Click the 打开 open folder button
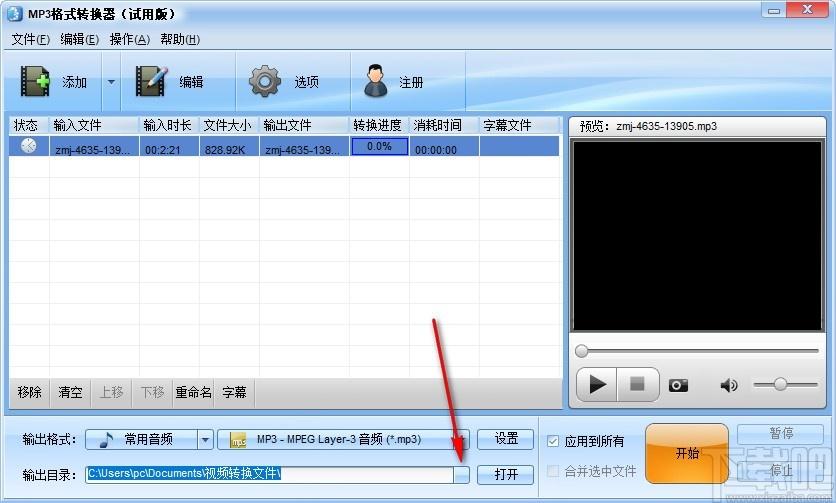The width and height of the screenshot is (836, 503). click(x=505, y=474)
